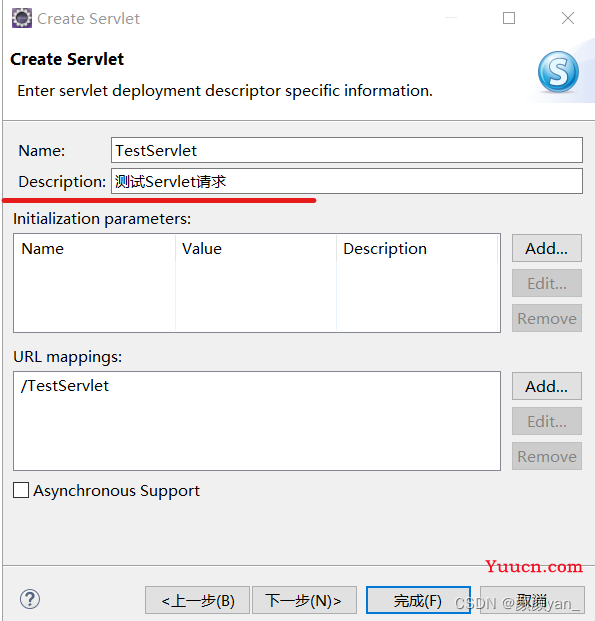Screen dimensions: 595x621
Task: Maximize the Create Servlet dialog
Action: tap(509, 18)
